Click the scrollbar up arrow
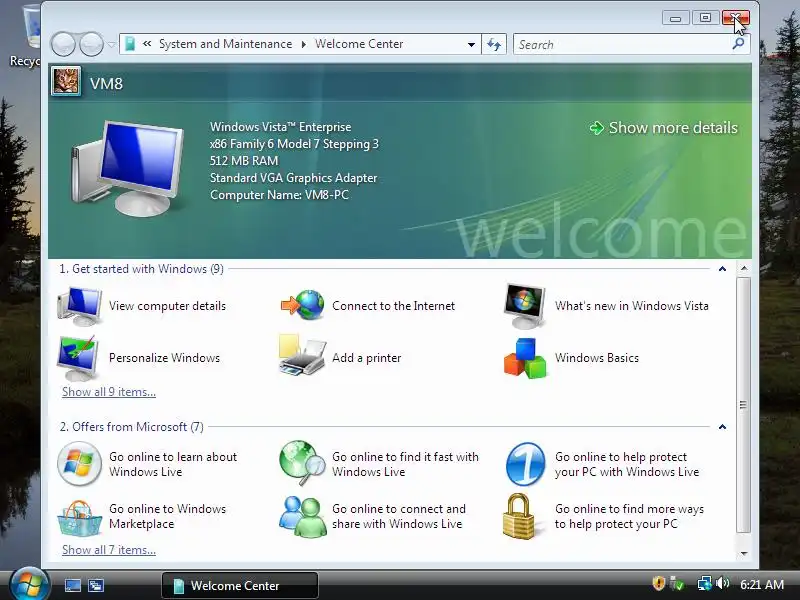This screenshot has height=600, width=800. 744,268
